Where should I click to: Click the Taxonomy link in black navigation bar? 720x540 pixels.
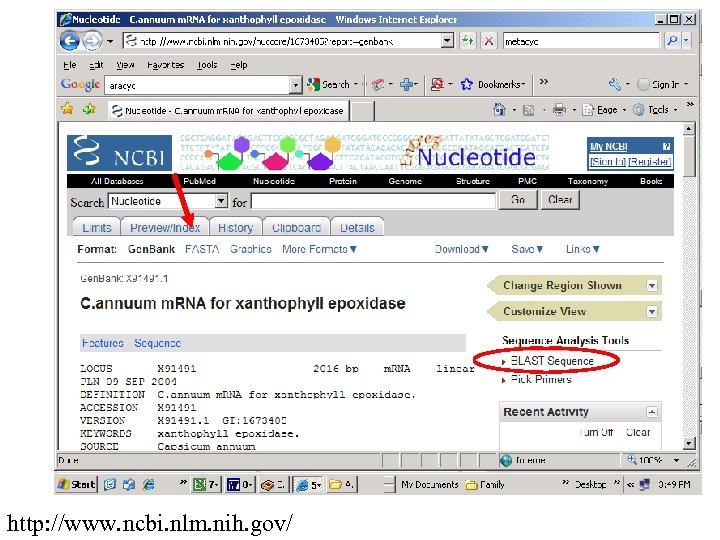[588, 181]
